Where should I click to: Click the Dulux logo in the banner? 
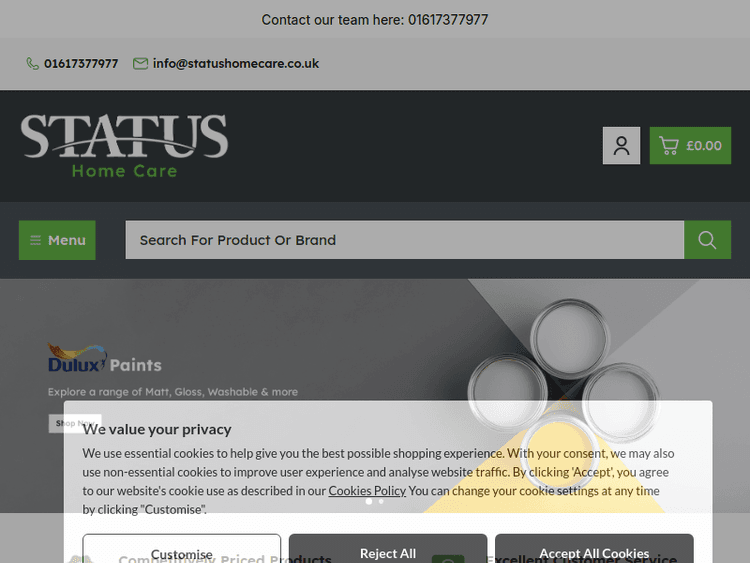coord(77,358)
